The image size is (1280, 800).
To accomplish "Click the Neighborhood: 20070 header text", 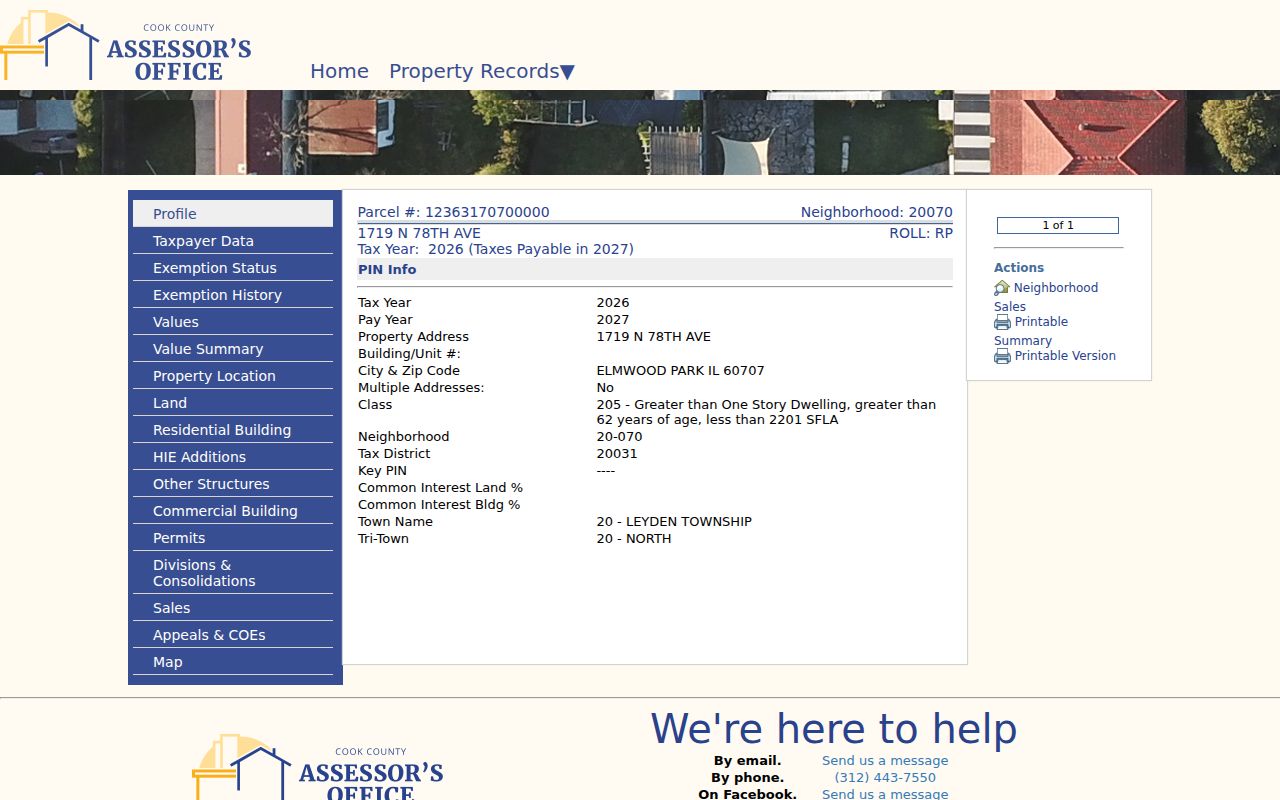I will [x=877, y=212].
